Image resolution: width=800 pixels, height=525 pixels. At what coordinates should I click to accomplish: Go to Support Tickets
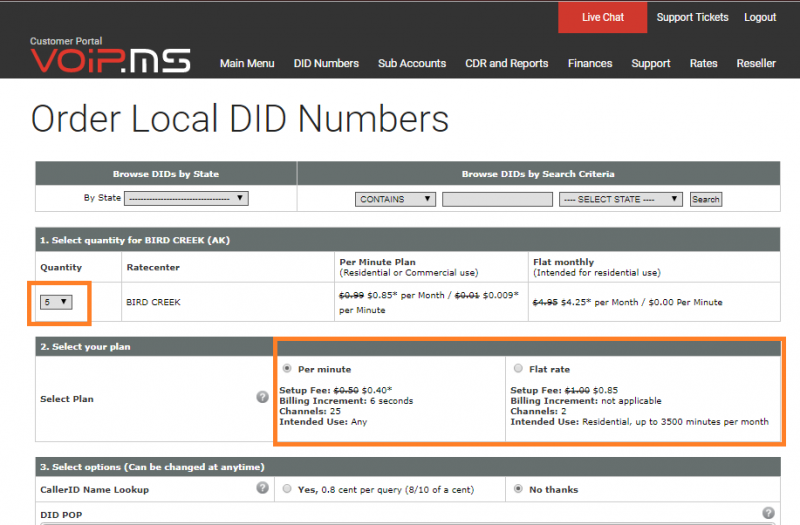click(692, 17)
